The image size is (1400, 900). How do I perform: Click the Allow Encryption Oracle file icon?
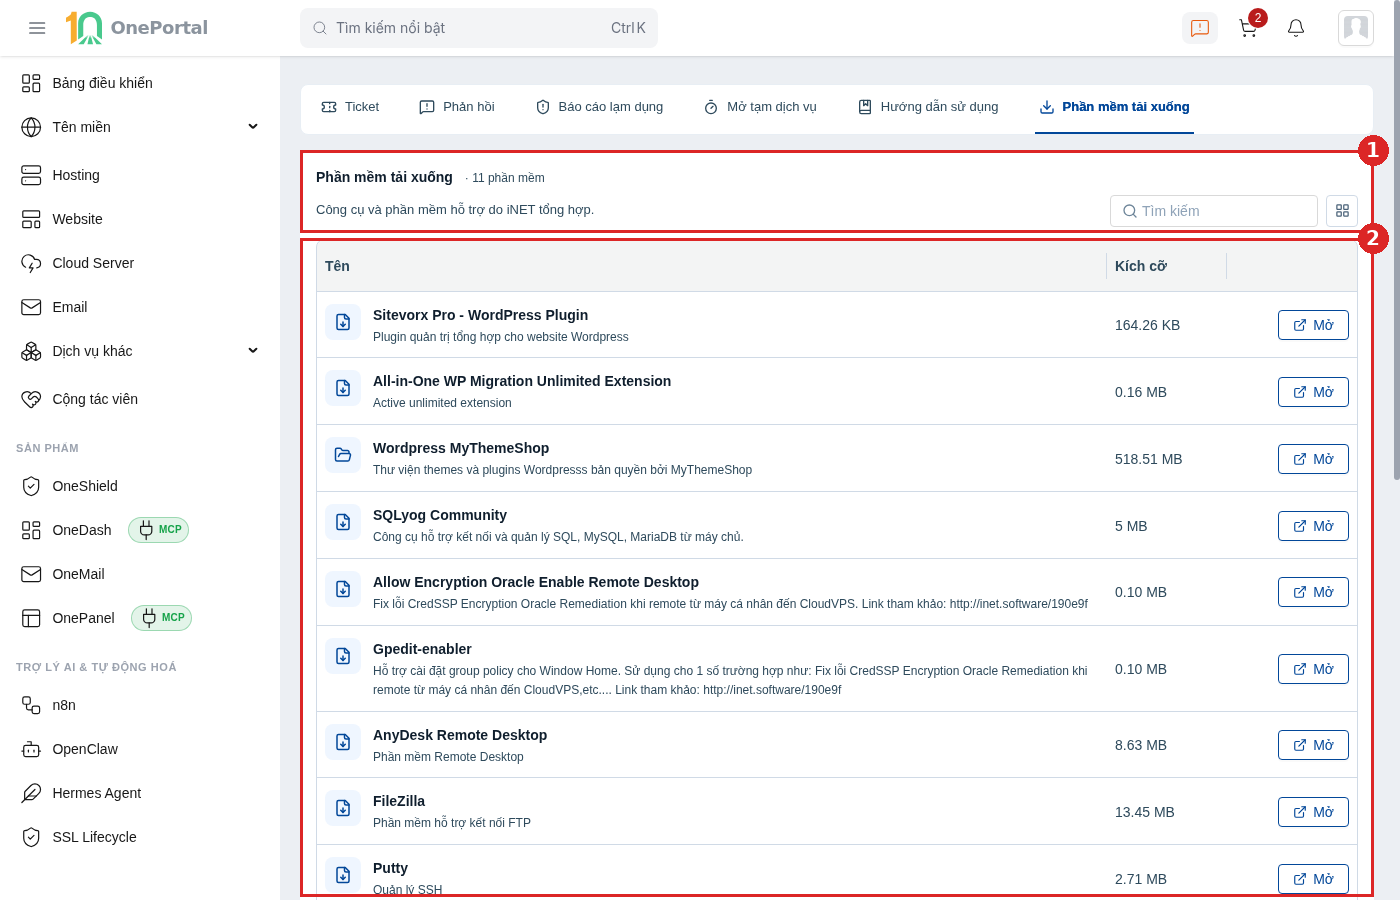point(343,589)
